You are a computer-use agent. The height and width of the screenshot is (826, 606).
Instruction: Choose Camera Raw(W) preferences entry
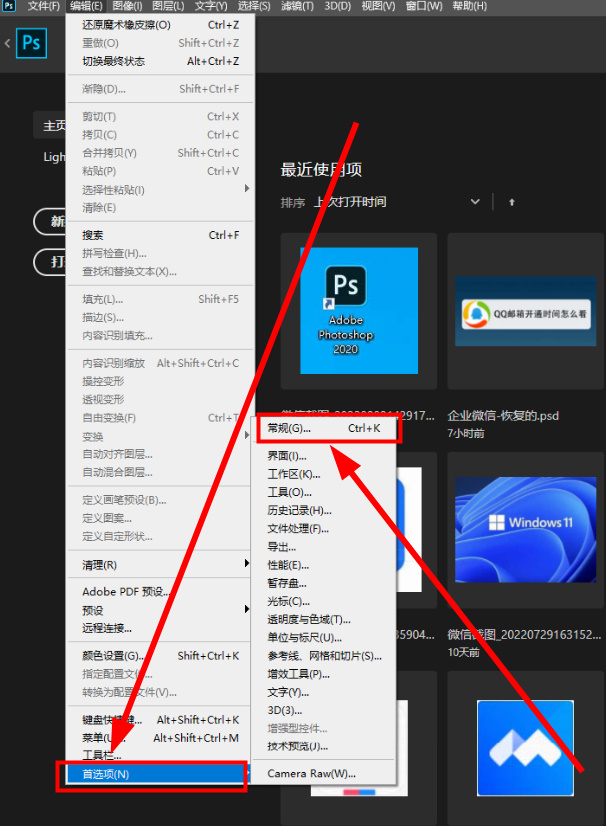tap(325, 774)
